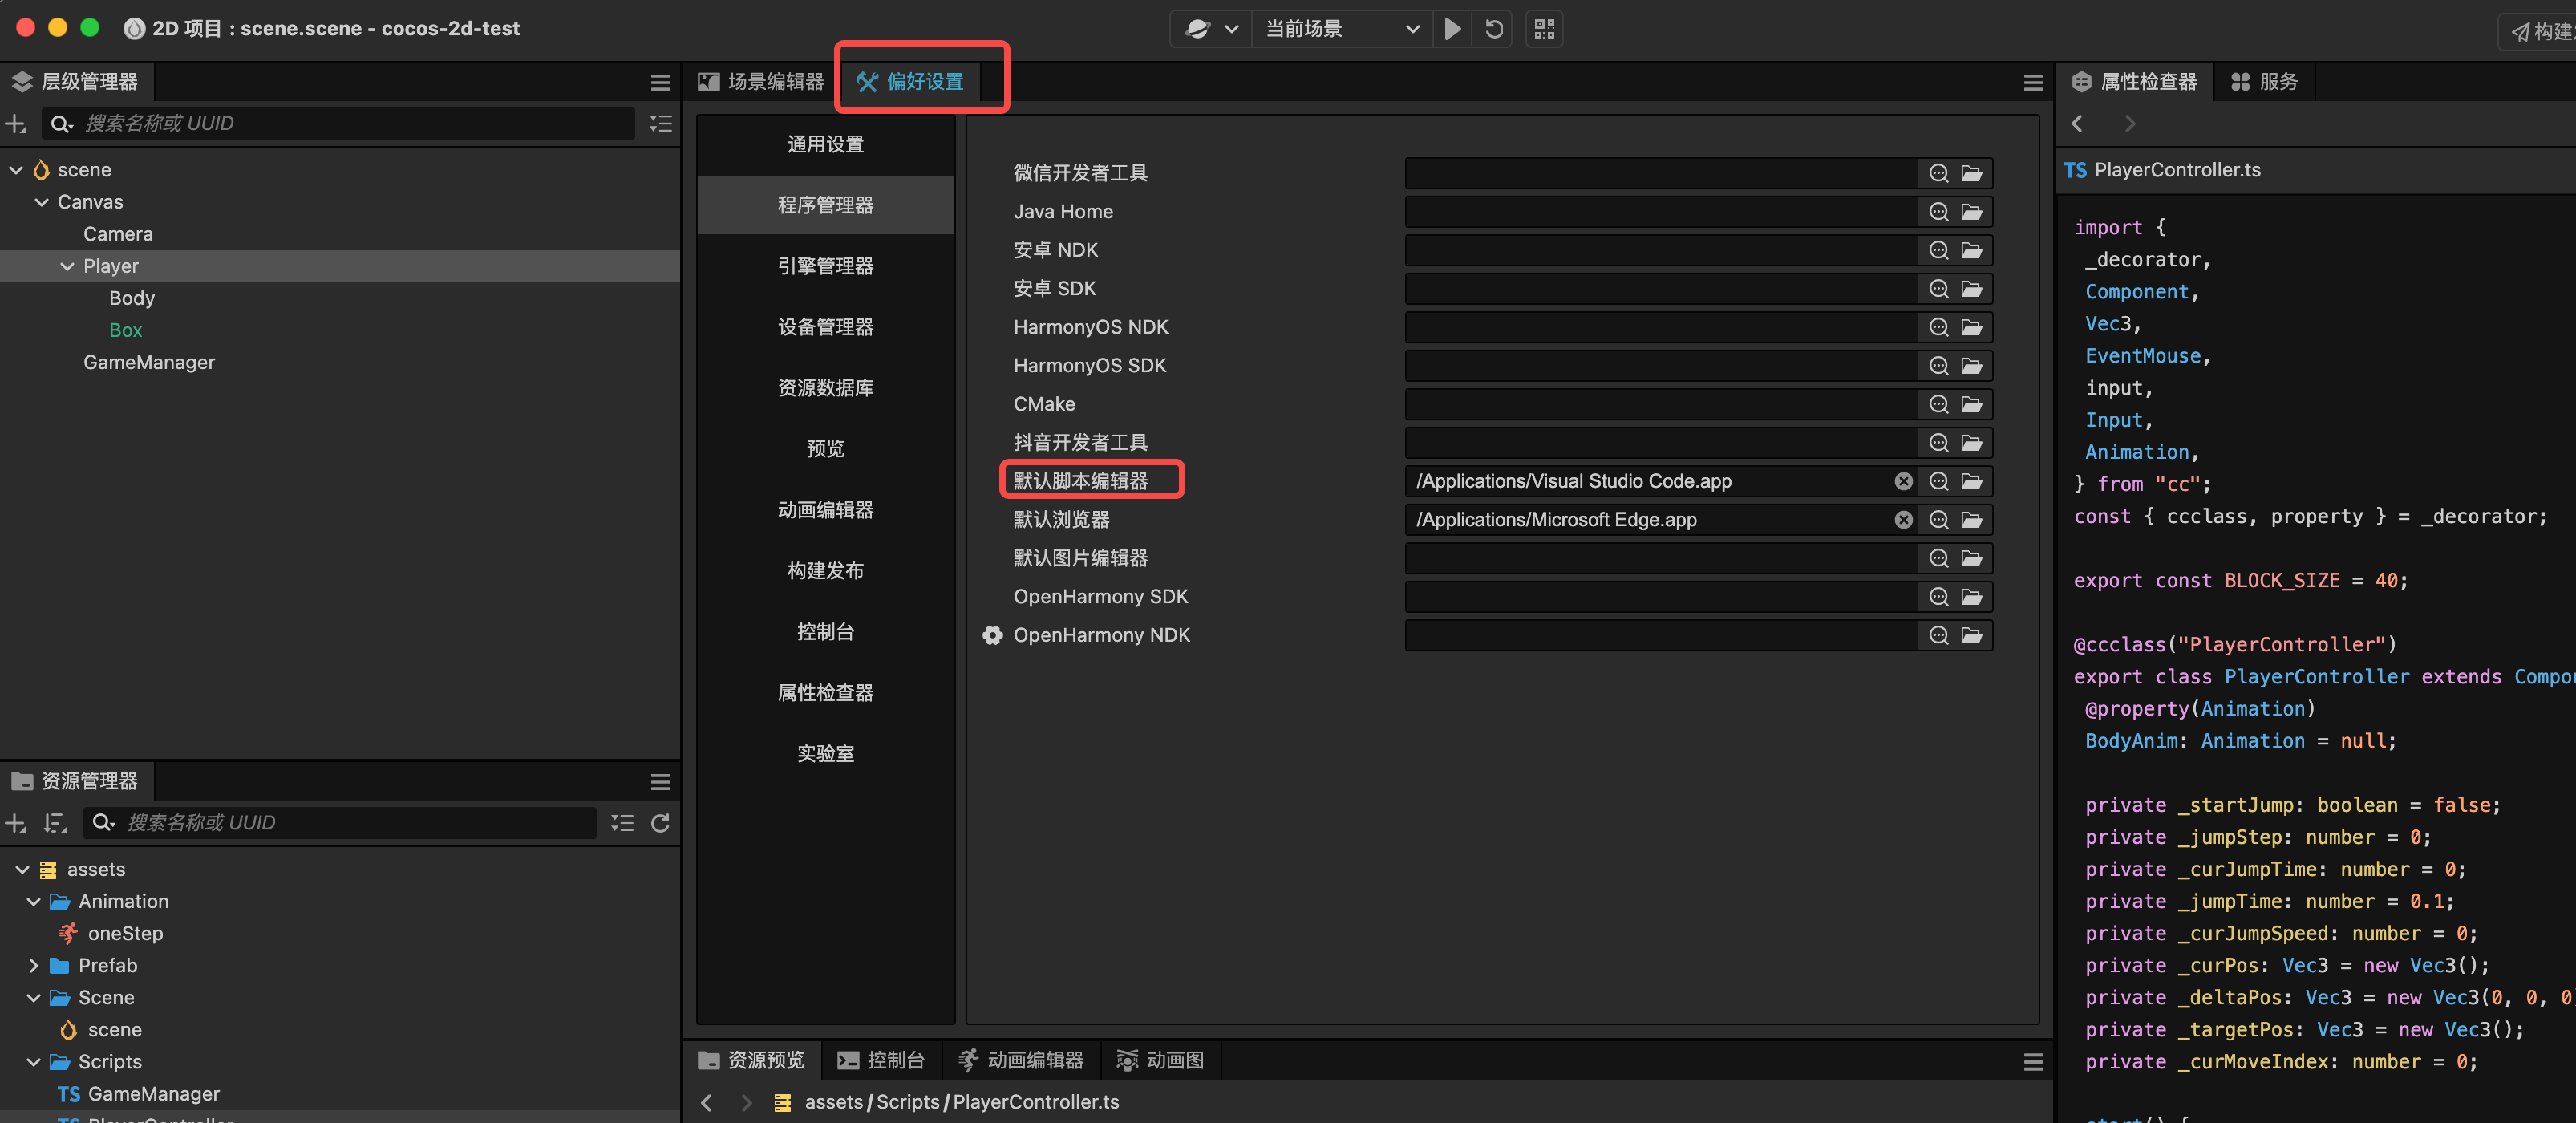This screenshot has height=1123, width=2576.
Task: Select GameManager script in assets tree
Action: click(153, 1094)
